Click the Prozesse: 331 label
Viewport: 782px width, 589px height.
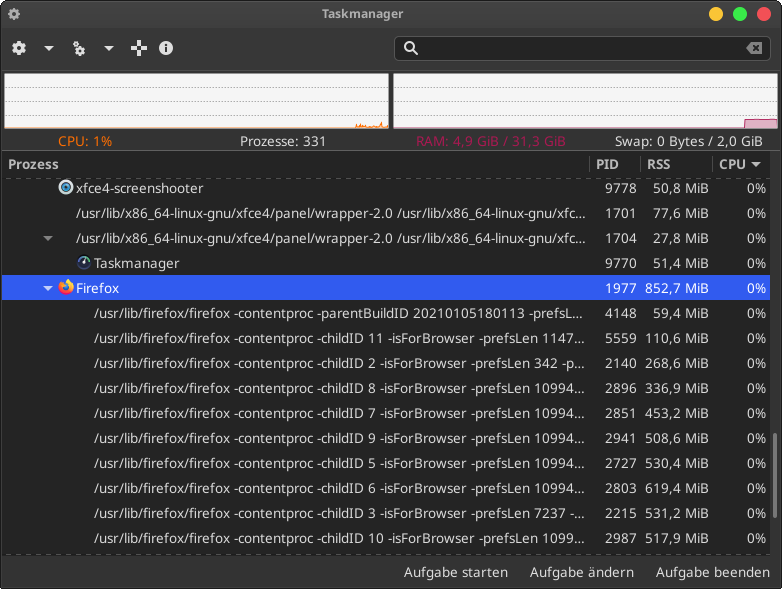pyautogui.click(x=283, y=141)
